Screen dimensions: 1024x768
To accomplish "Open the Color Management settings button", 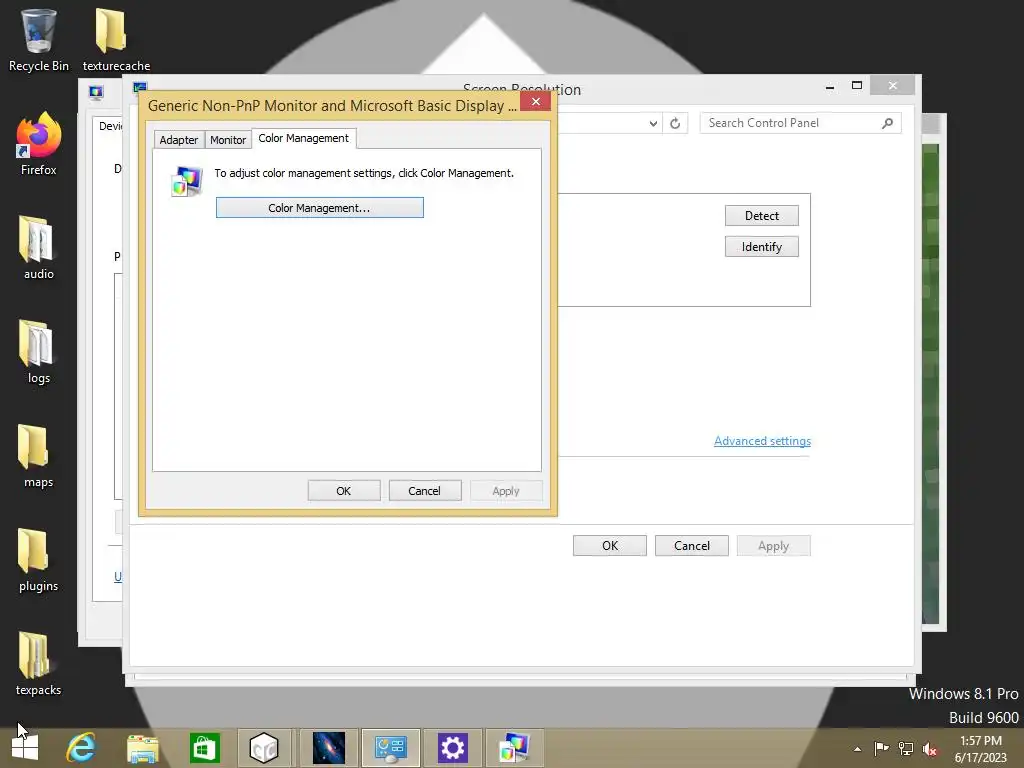I will pos(319,208).
